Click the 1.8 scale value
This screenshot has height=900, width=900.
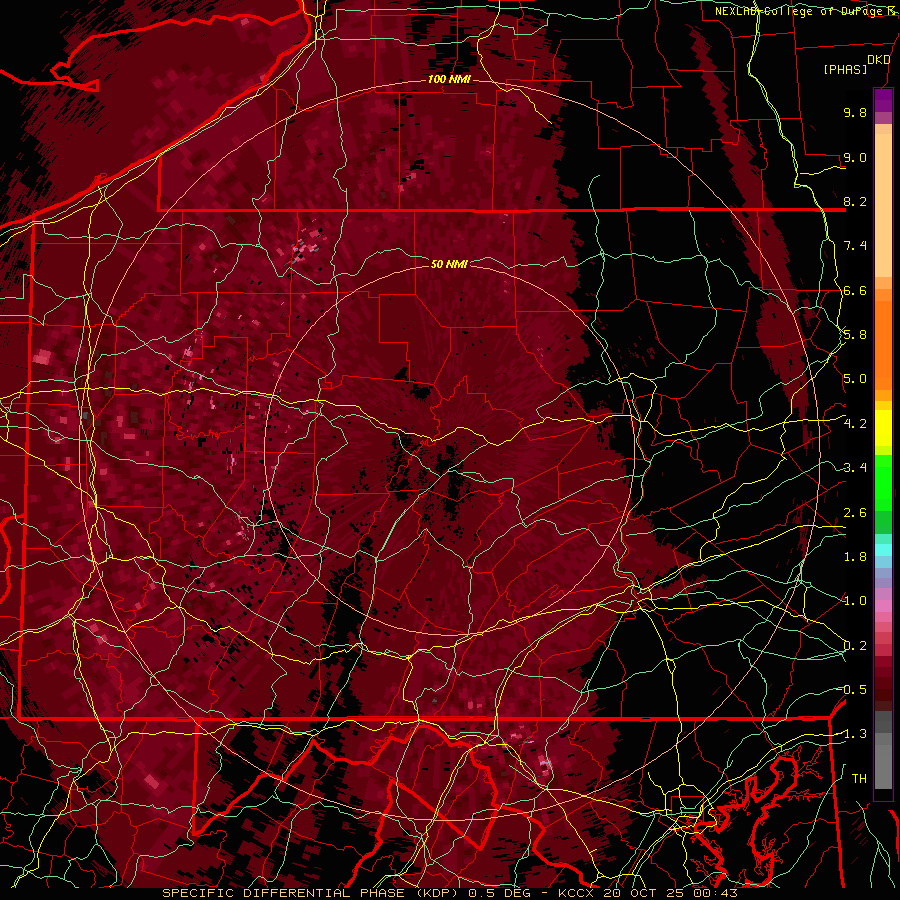(855, 557)
